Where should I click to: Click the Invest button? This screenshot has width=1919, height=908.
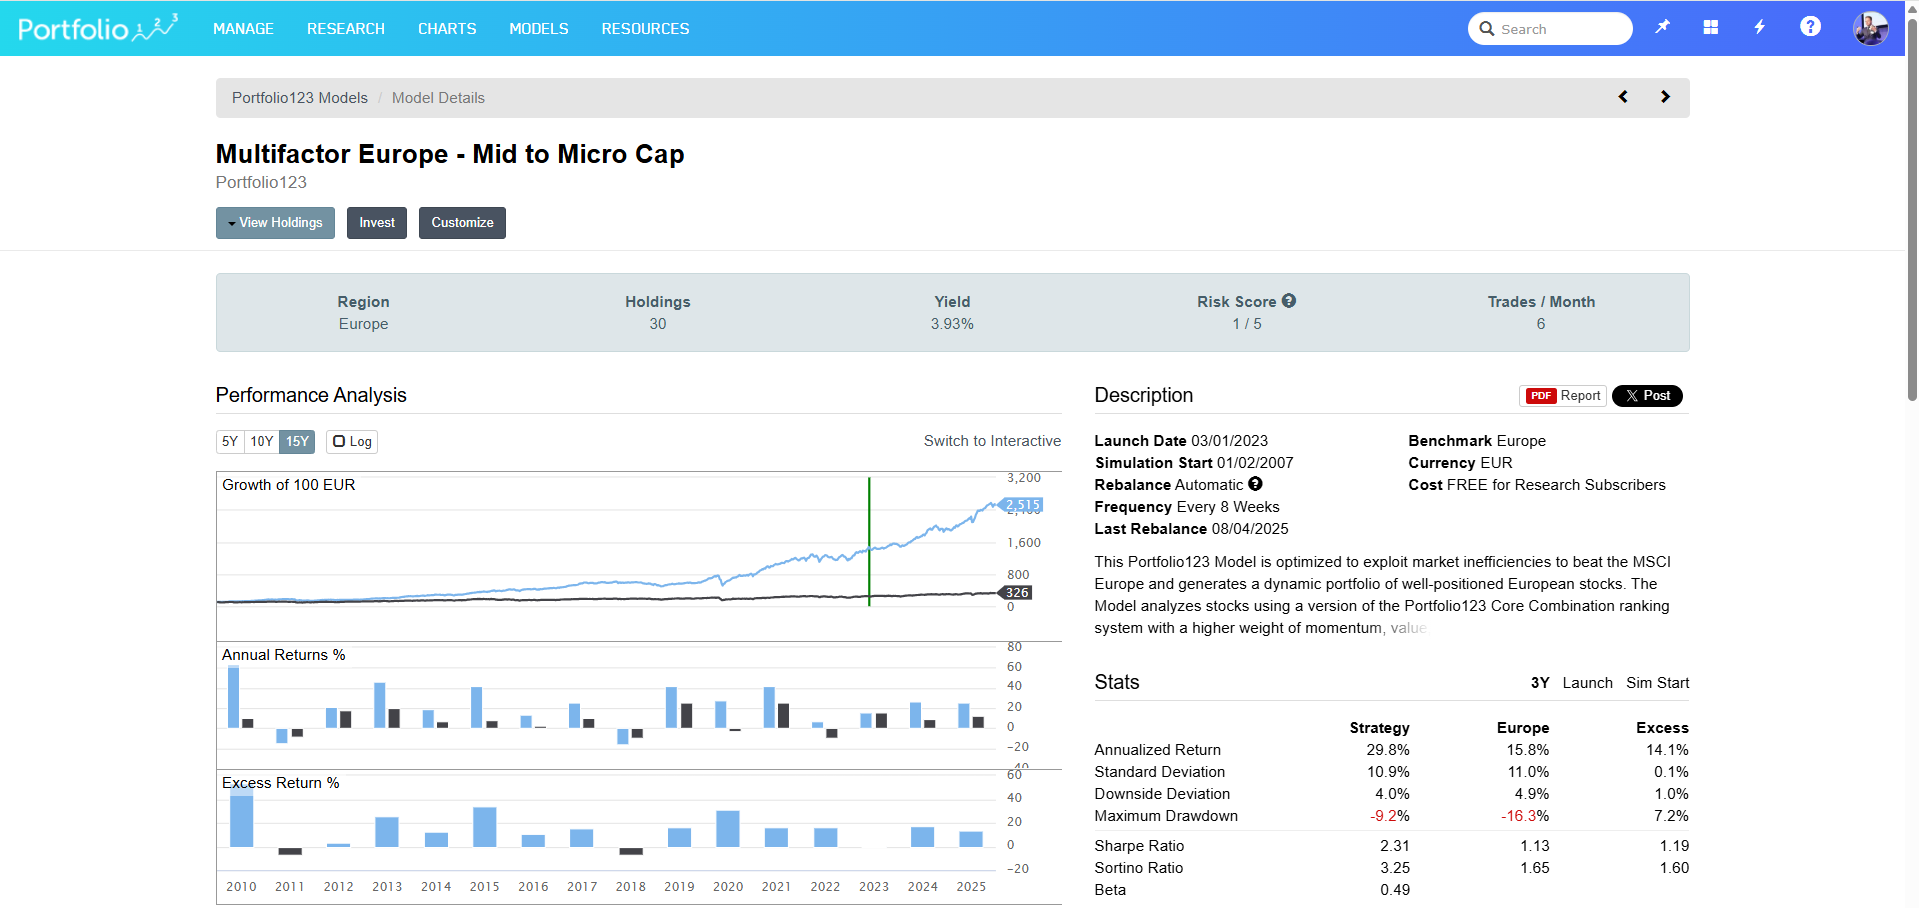pyautogui.click(x=377, y=223)
